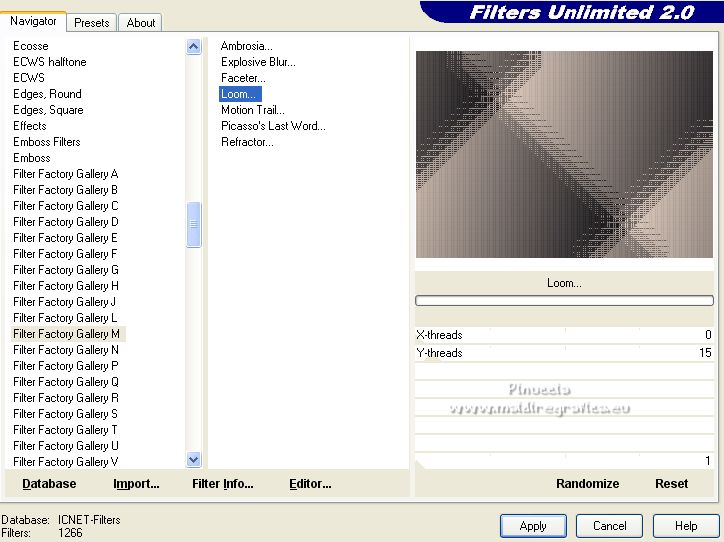
Task: Select Filter Factory Gallery C
Action: click(66, 206)
